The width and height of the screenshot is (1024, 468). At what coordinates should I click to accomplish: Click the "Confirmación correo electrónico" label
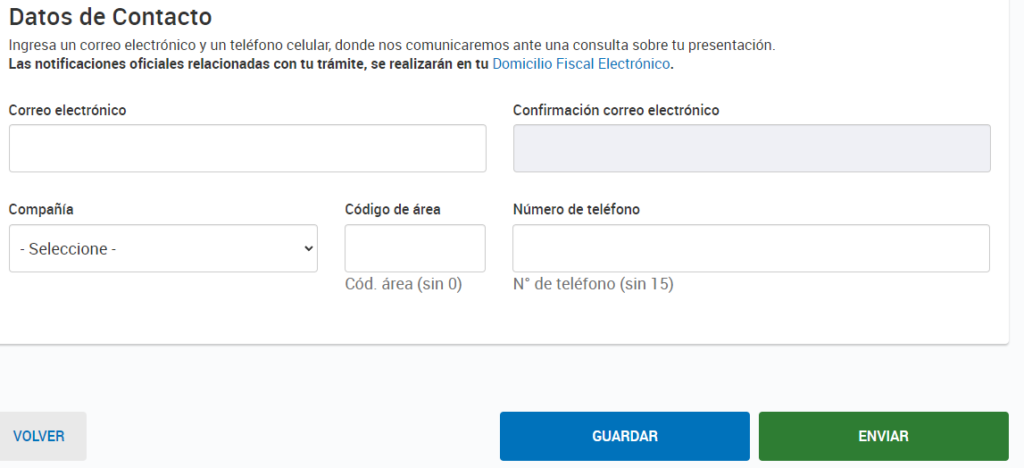click(615, 110)
